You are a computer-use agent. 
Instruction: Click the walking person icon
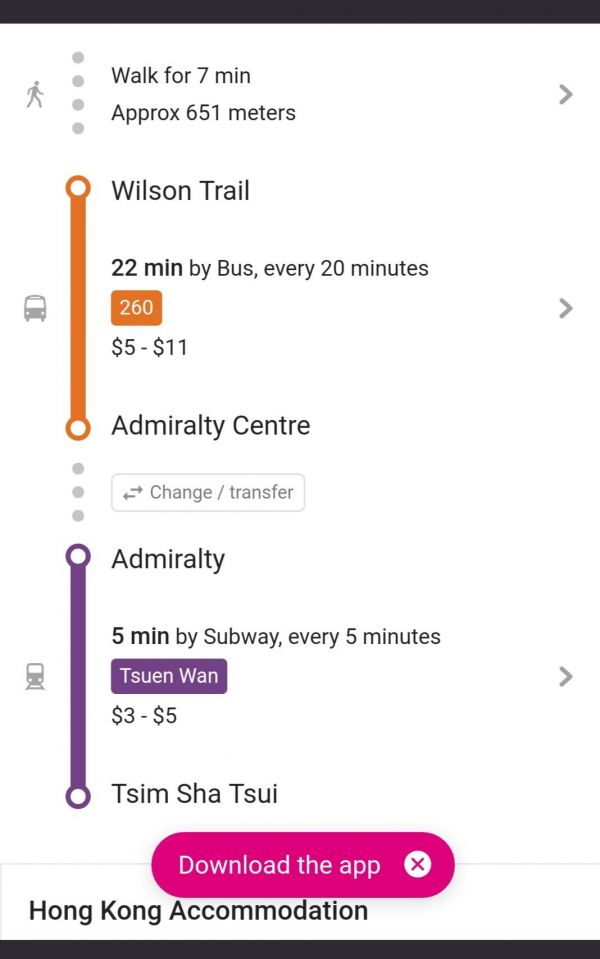(36, 95)
